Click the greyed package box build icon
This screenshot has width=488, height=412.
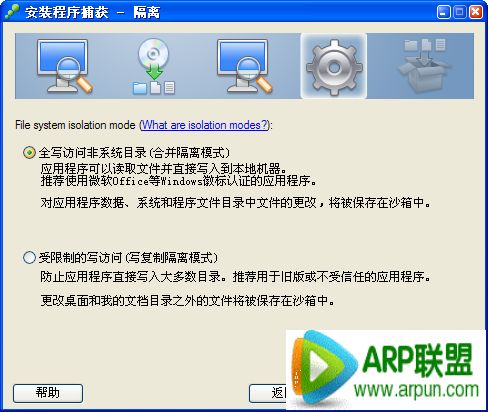pyautogui.click(x=423, y=66)
